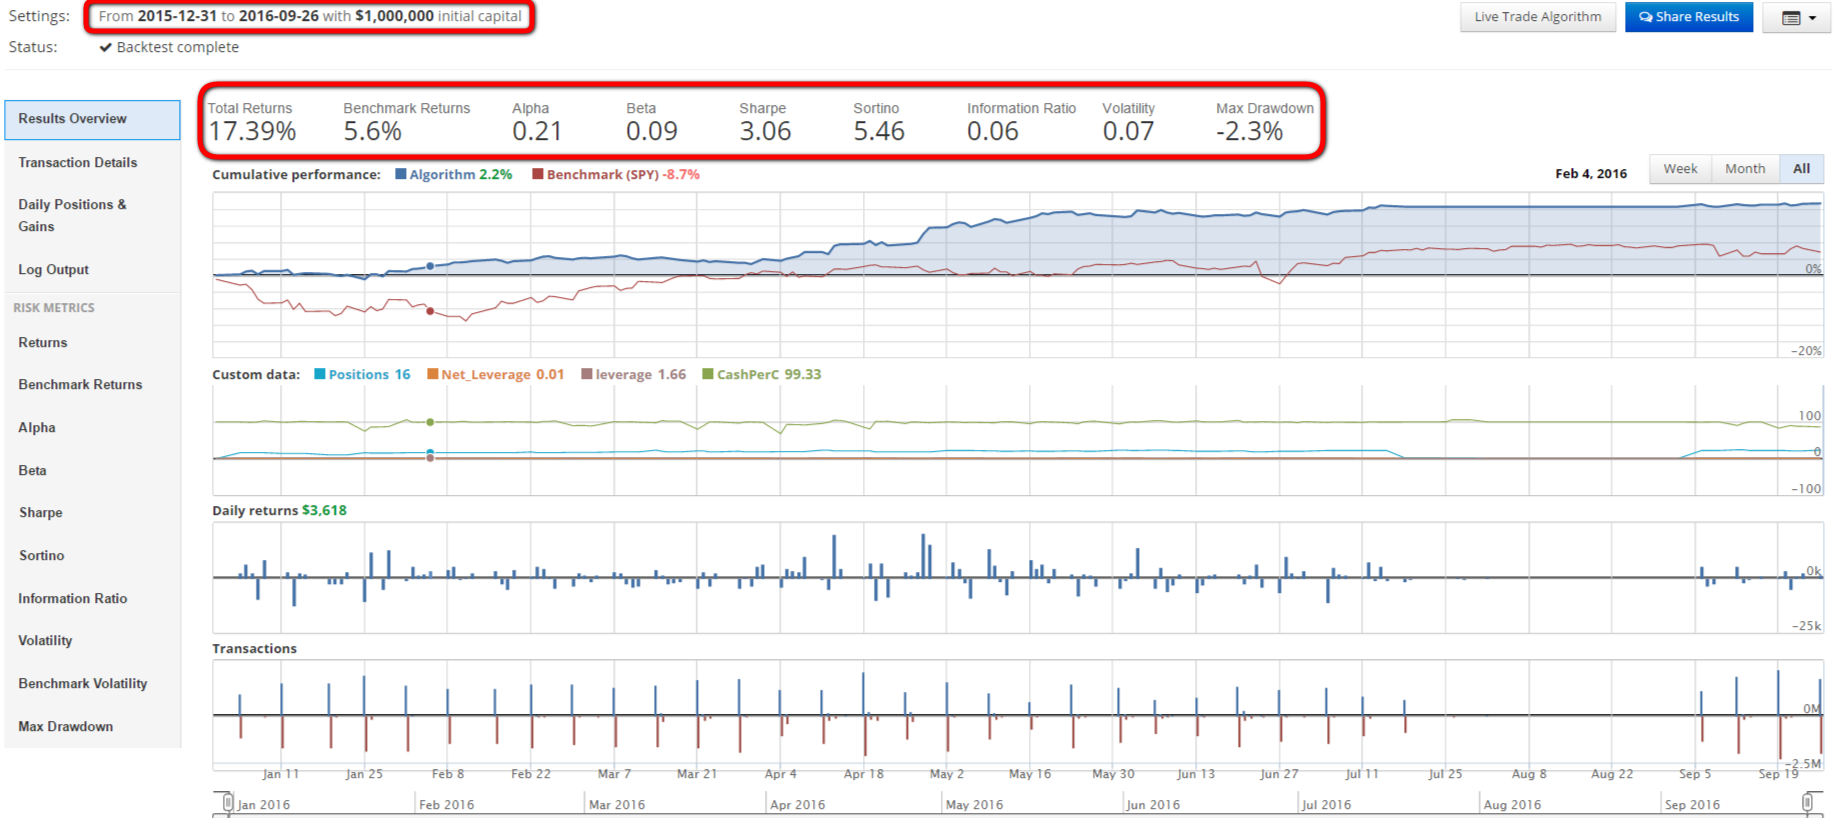Click the Volatility 0.07 value
This screenshot has width=1837, height=818.
click(1128, 132)
